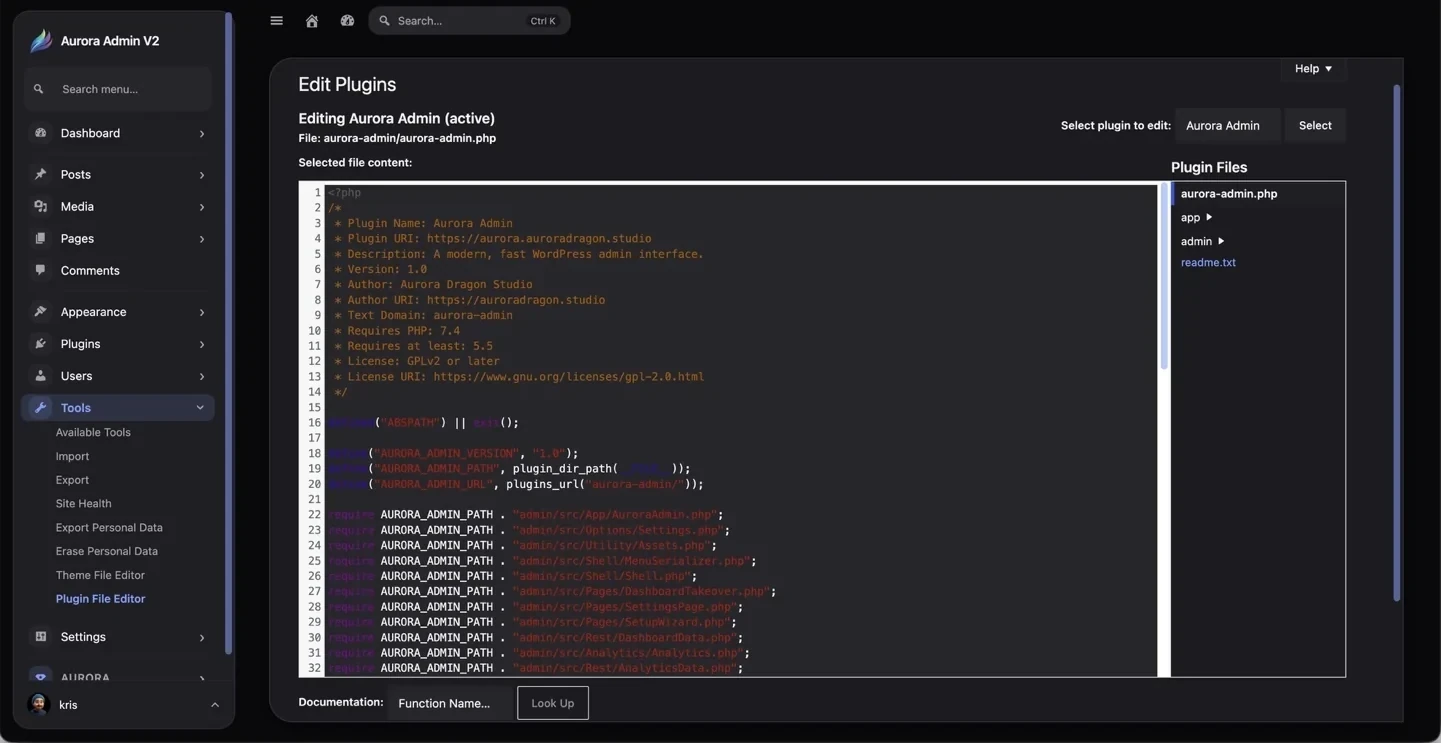Click the code editor vertical scrollbar

click(x=1164, y=277)
